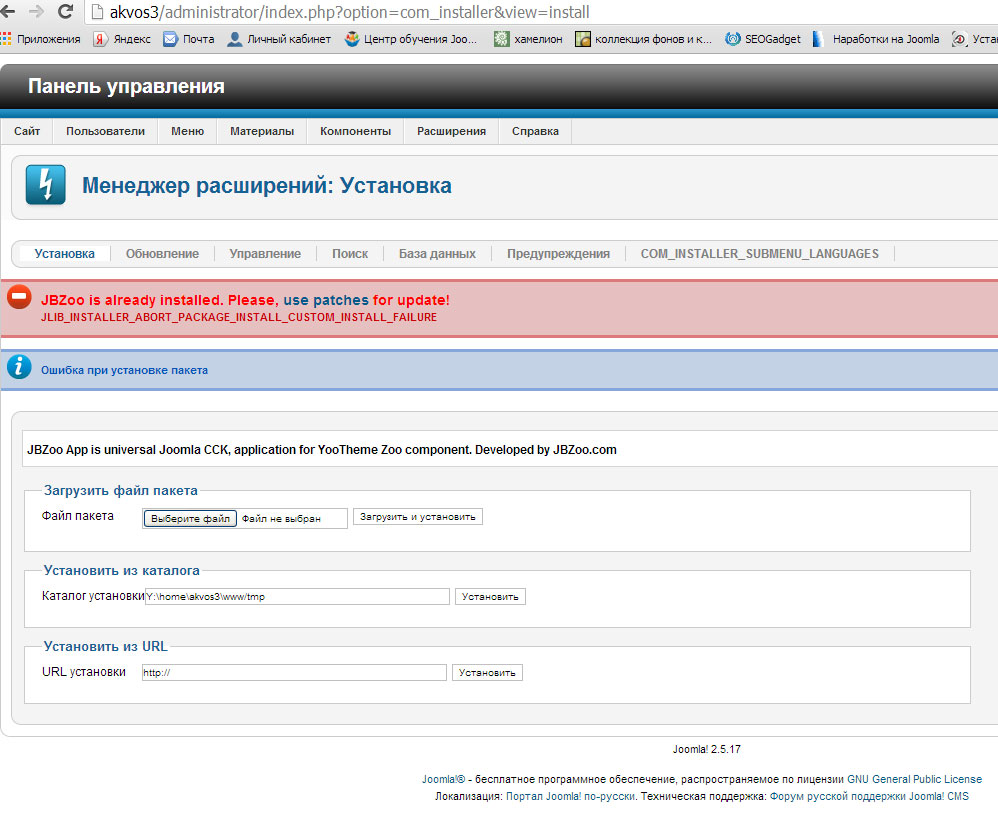Click the blue info icon
The image size is (998, 829).
(19, 367)
